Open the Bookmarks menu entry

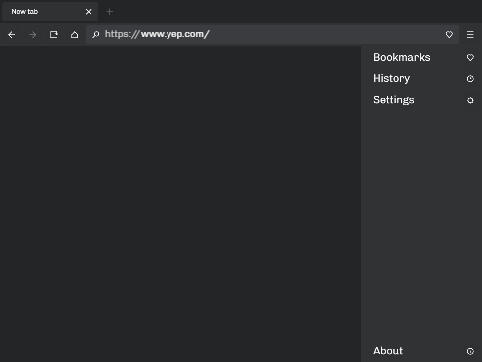pyautogui.click(x=423, y=57)
